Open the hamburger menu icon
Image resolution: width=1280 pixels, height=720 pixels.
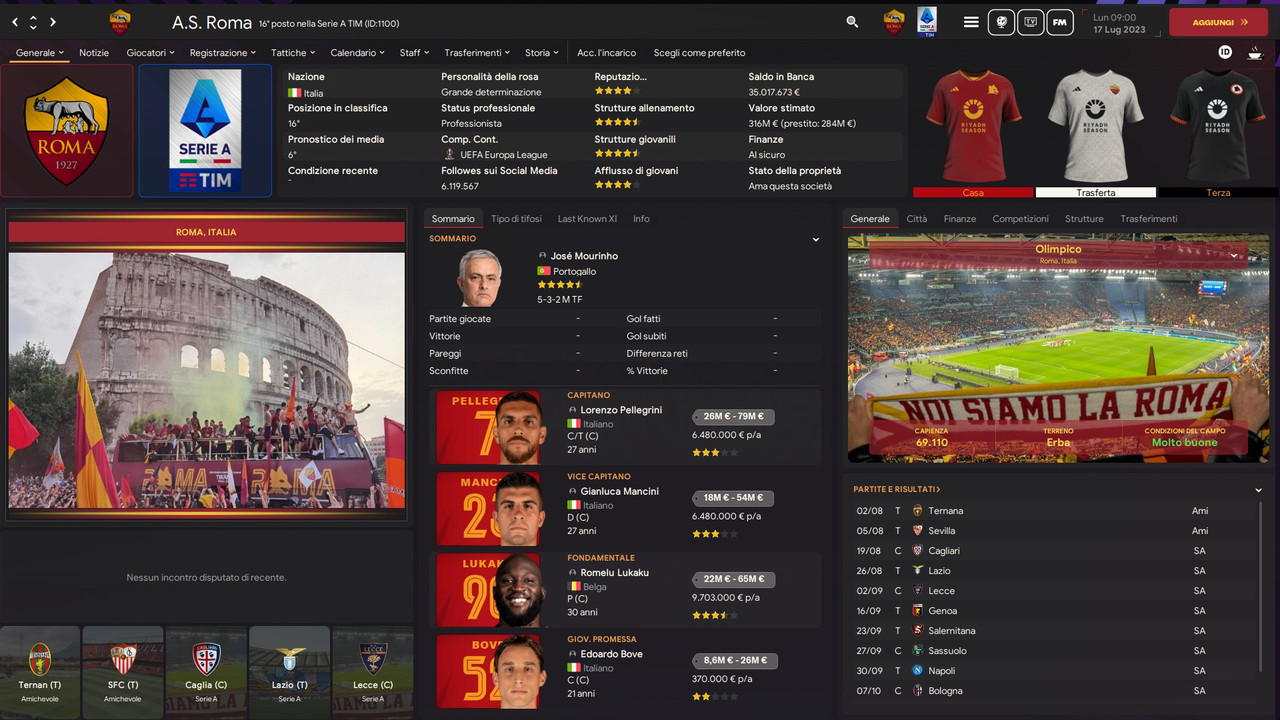point(971,22)
